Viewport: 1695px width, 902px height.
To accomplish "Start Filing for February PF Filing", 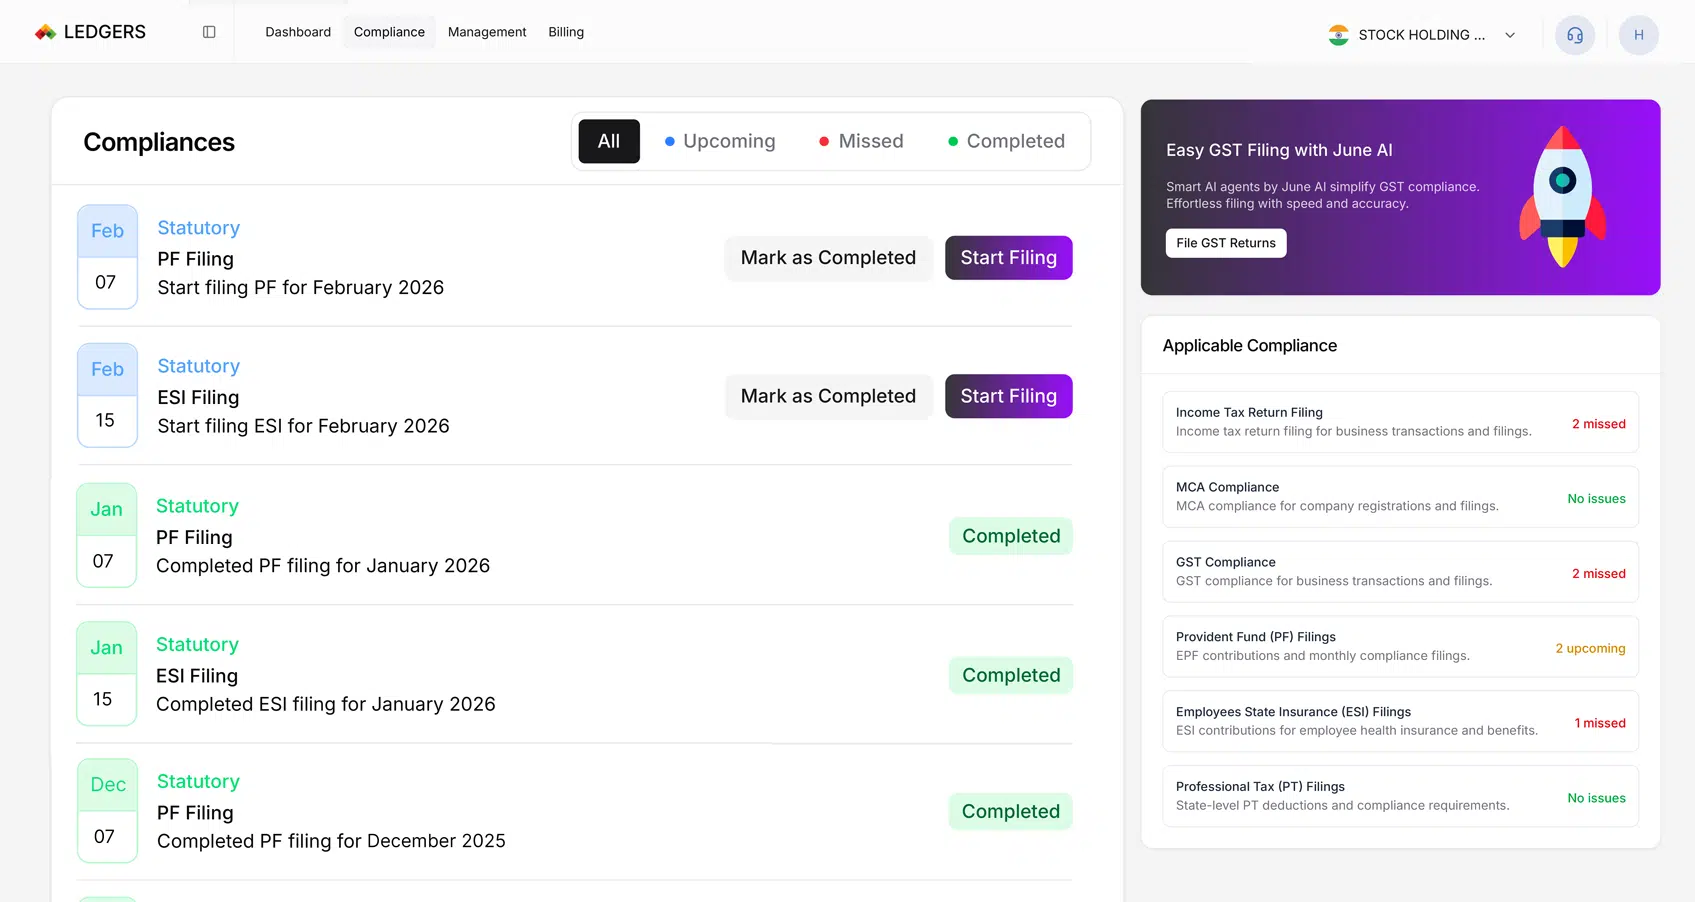I will [1008, 258].
